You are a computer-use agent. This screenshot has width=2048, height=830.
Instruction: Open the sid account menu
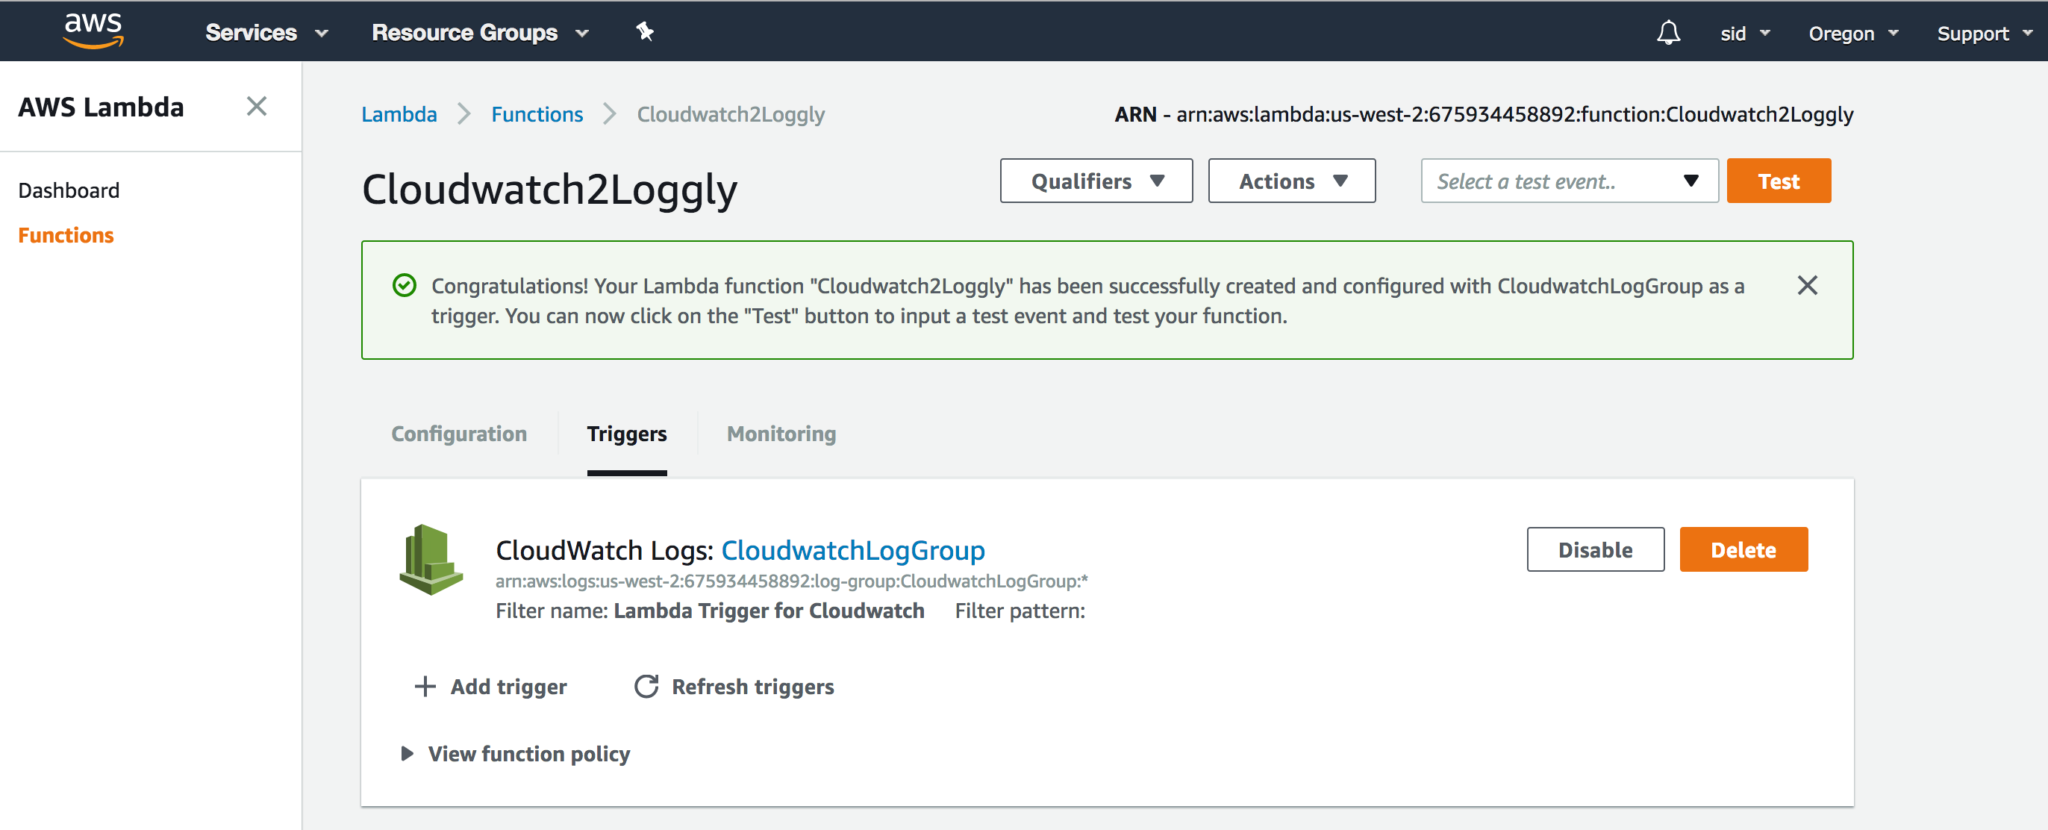1745,34
